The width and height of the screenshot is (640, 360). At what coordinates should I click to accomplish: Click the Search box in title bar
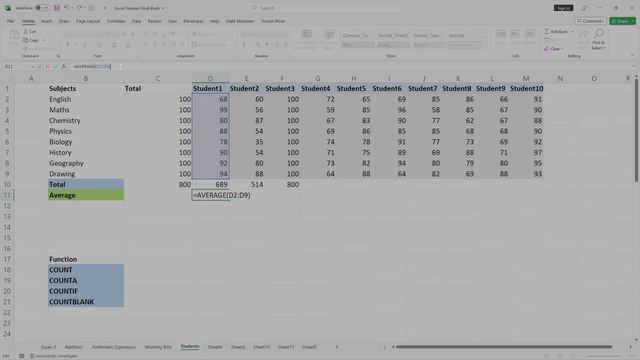point(322,8)
